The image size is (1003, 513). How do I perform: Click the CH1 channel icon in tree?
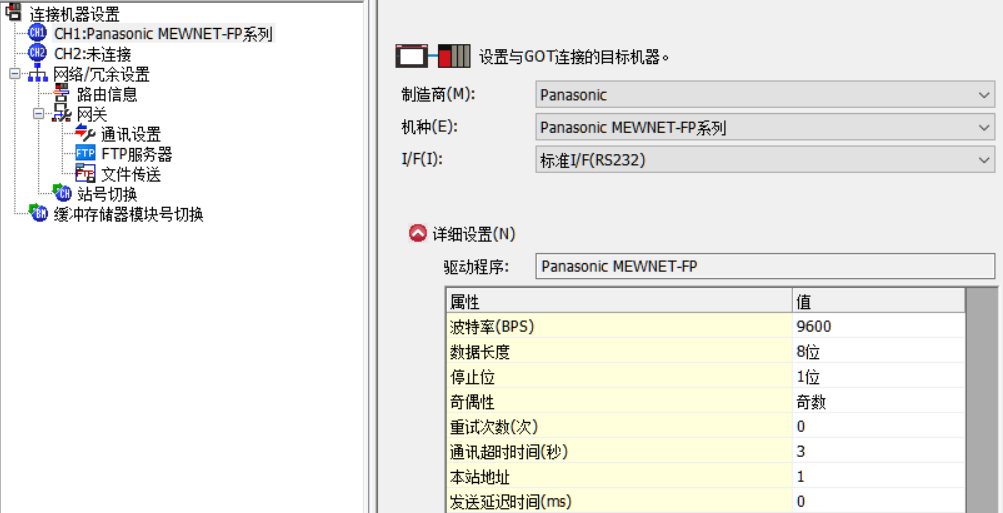pyautogui.click(x=38, y=34)
